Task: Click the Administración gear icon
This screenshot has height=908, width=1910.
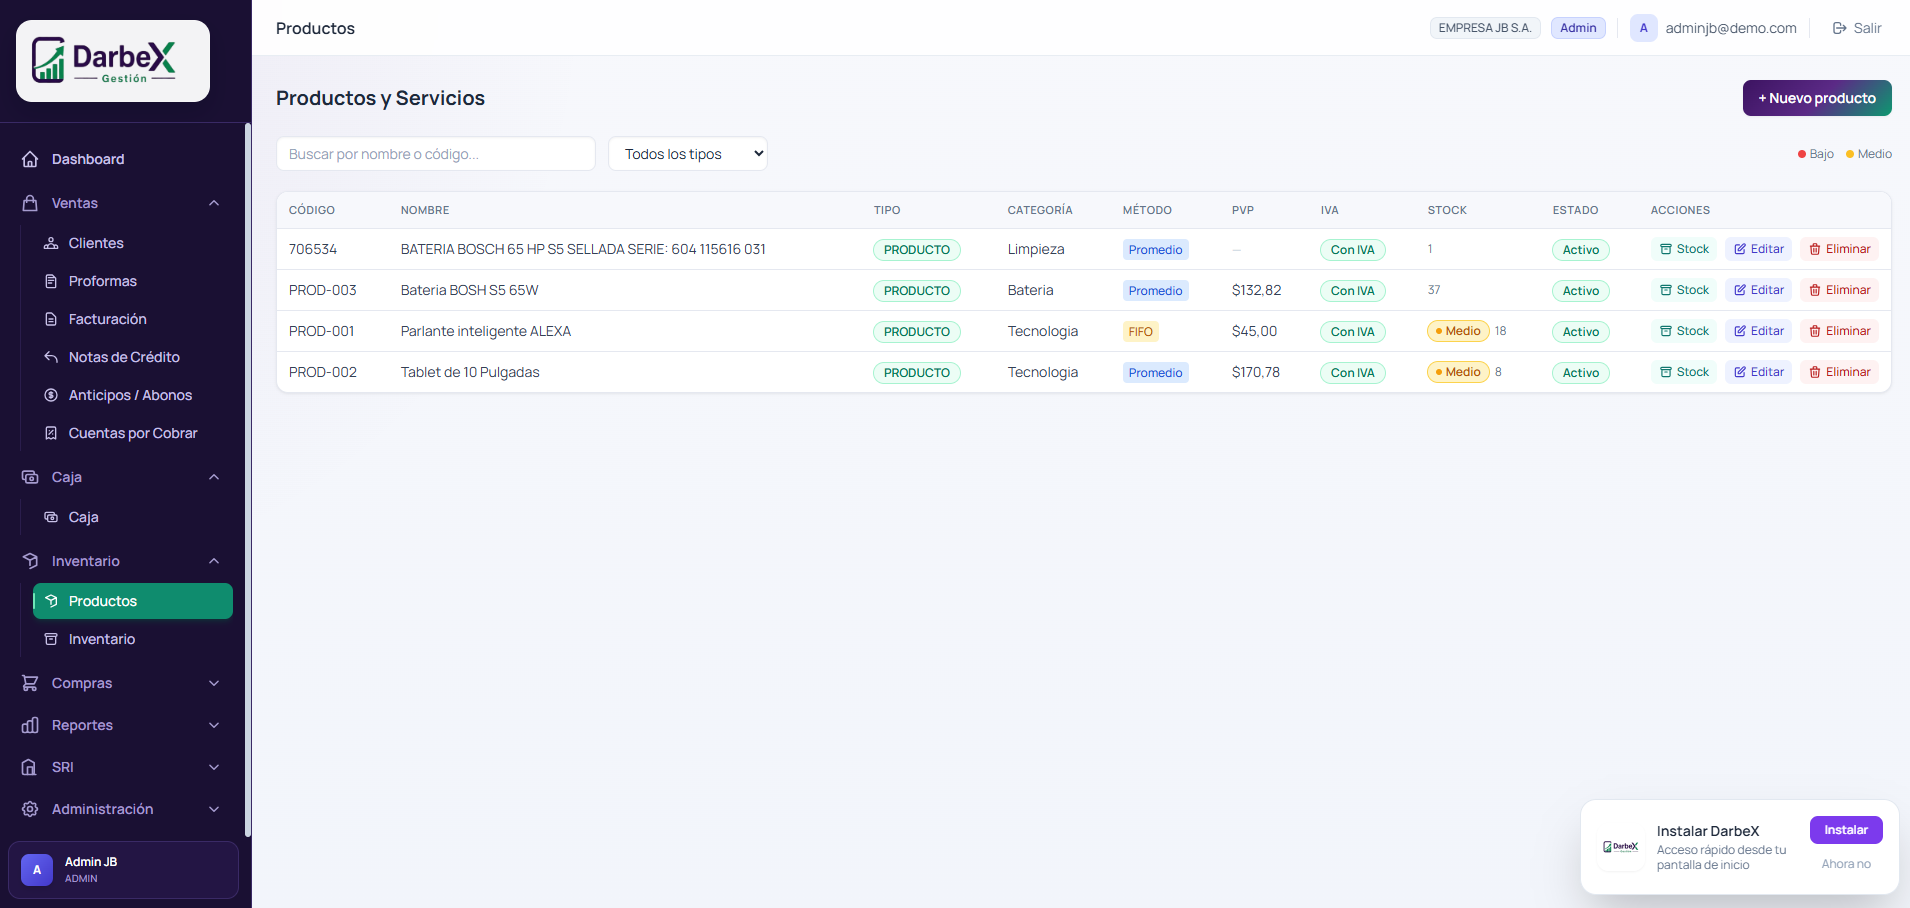Action: [30, 809]
